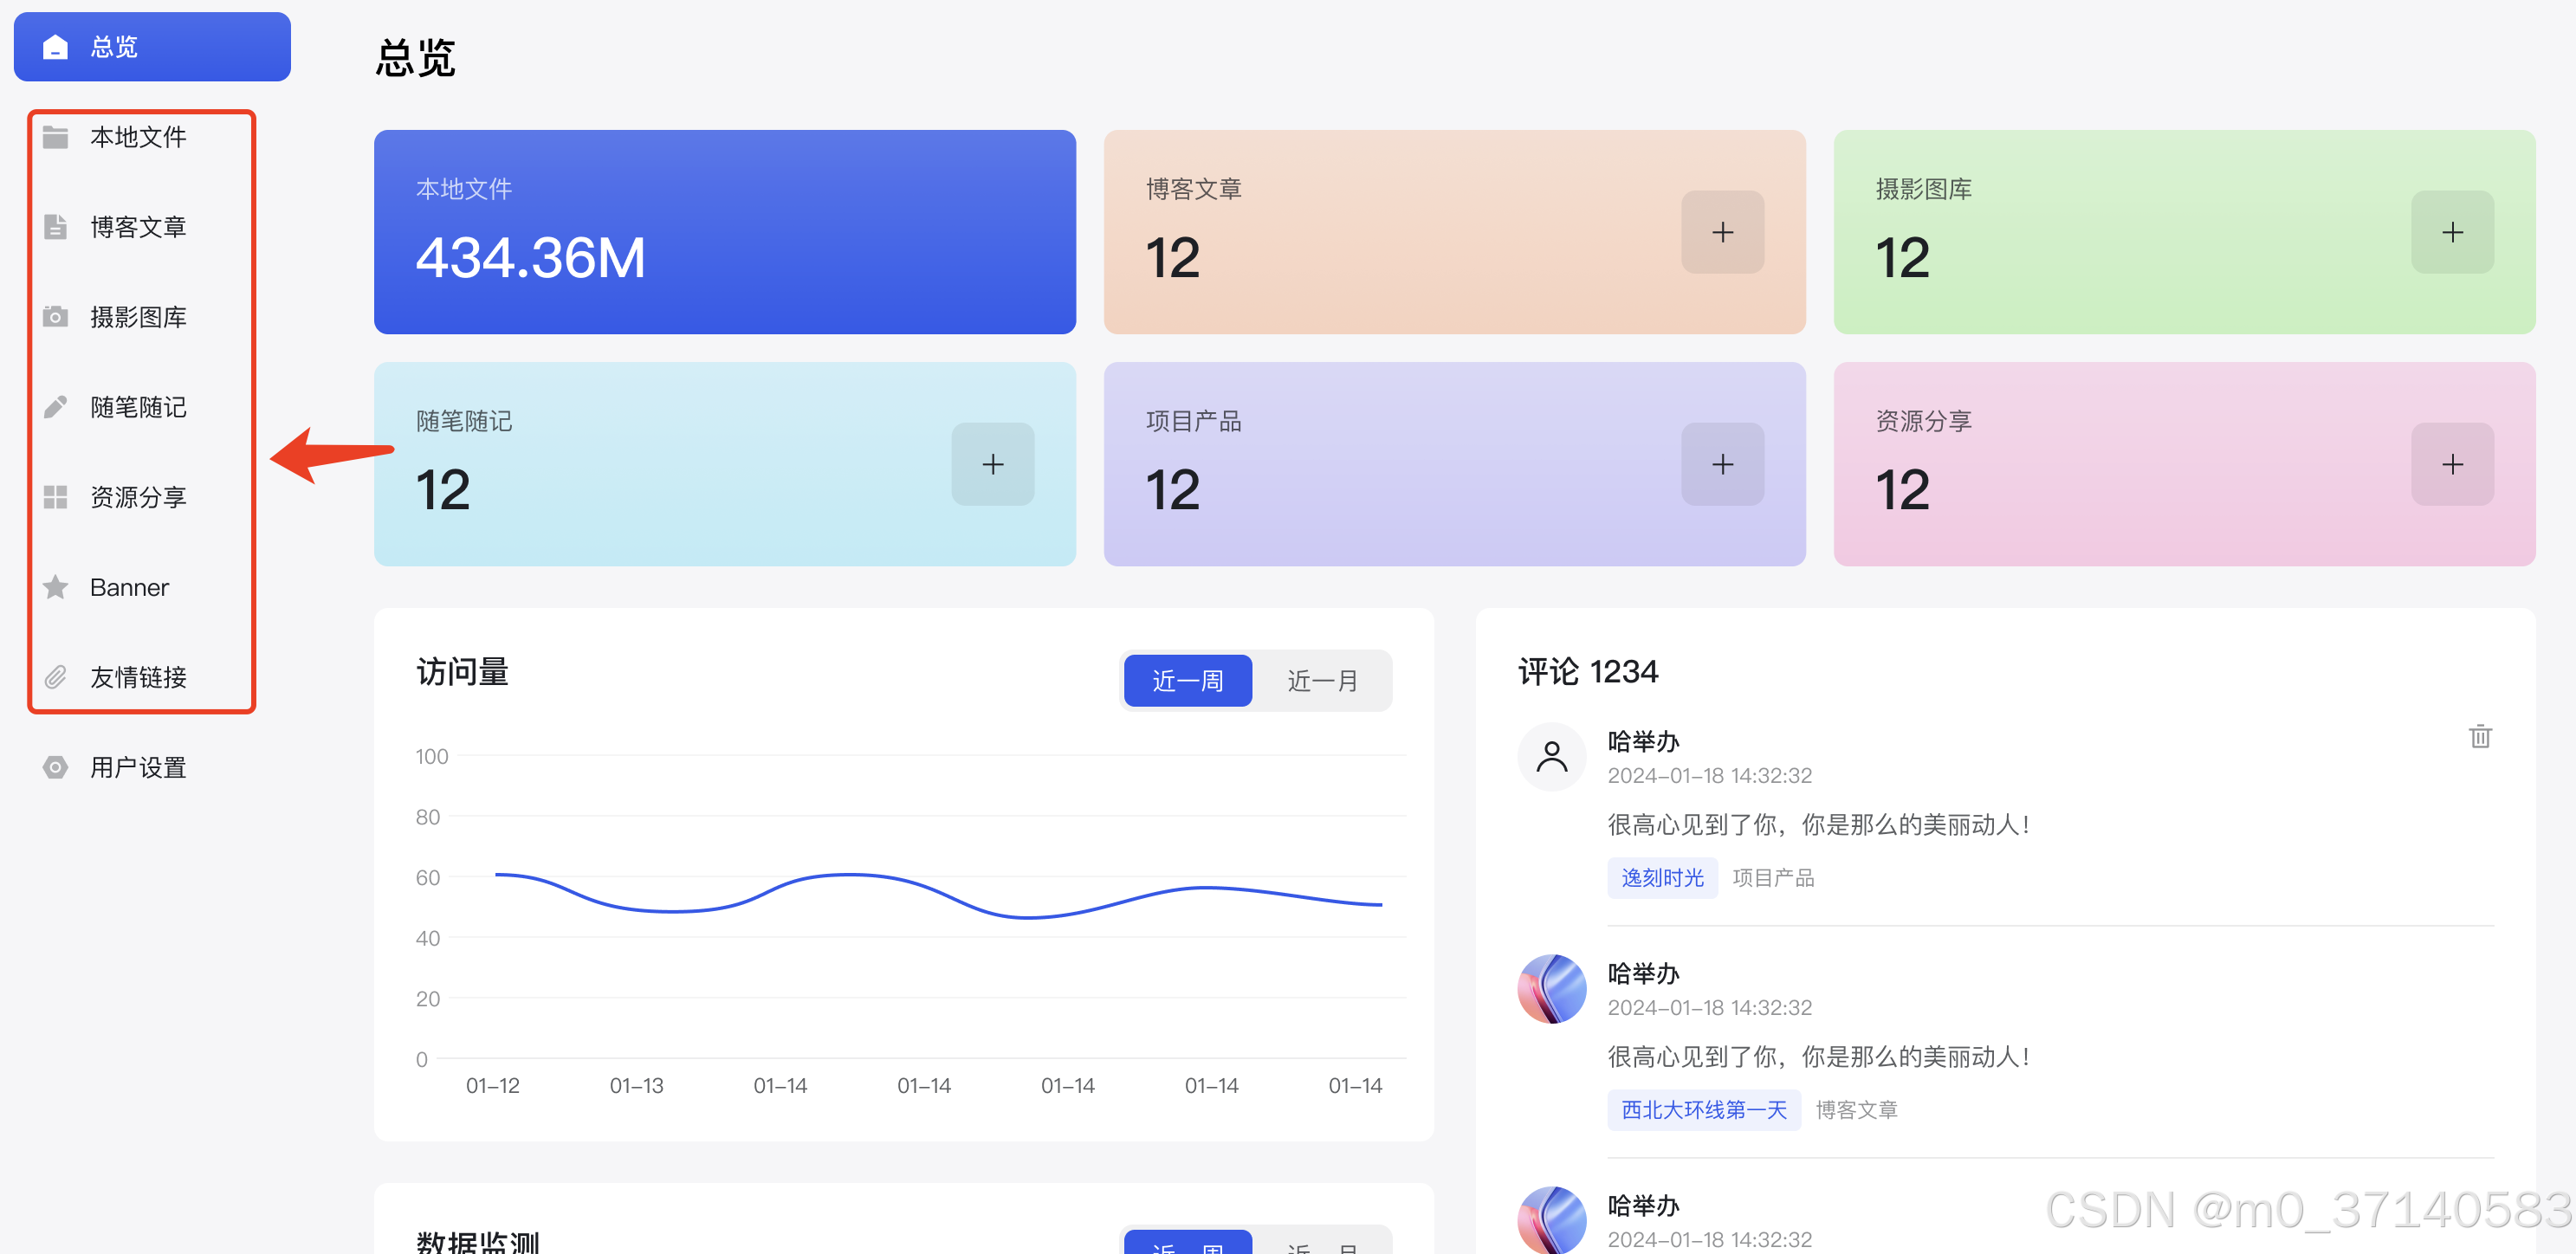Open the 西北大环线第一天 tag link
Viewport: 2576px width, 1254px height.
click(1703, 1109)
